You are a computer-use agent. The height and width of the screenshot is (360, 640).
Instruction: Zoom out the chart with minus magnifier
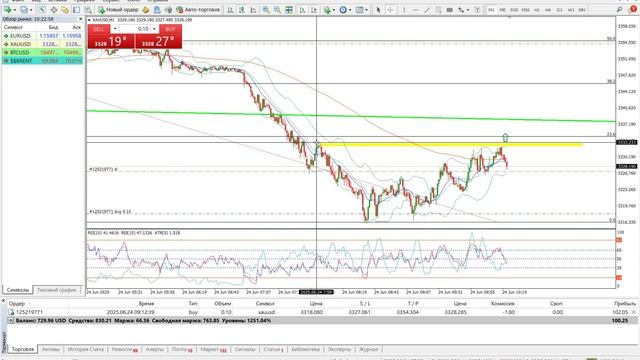[277, 9]
